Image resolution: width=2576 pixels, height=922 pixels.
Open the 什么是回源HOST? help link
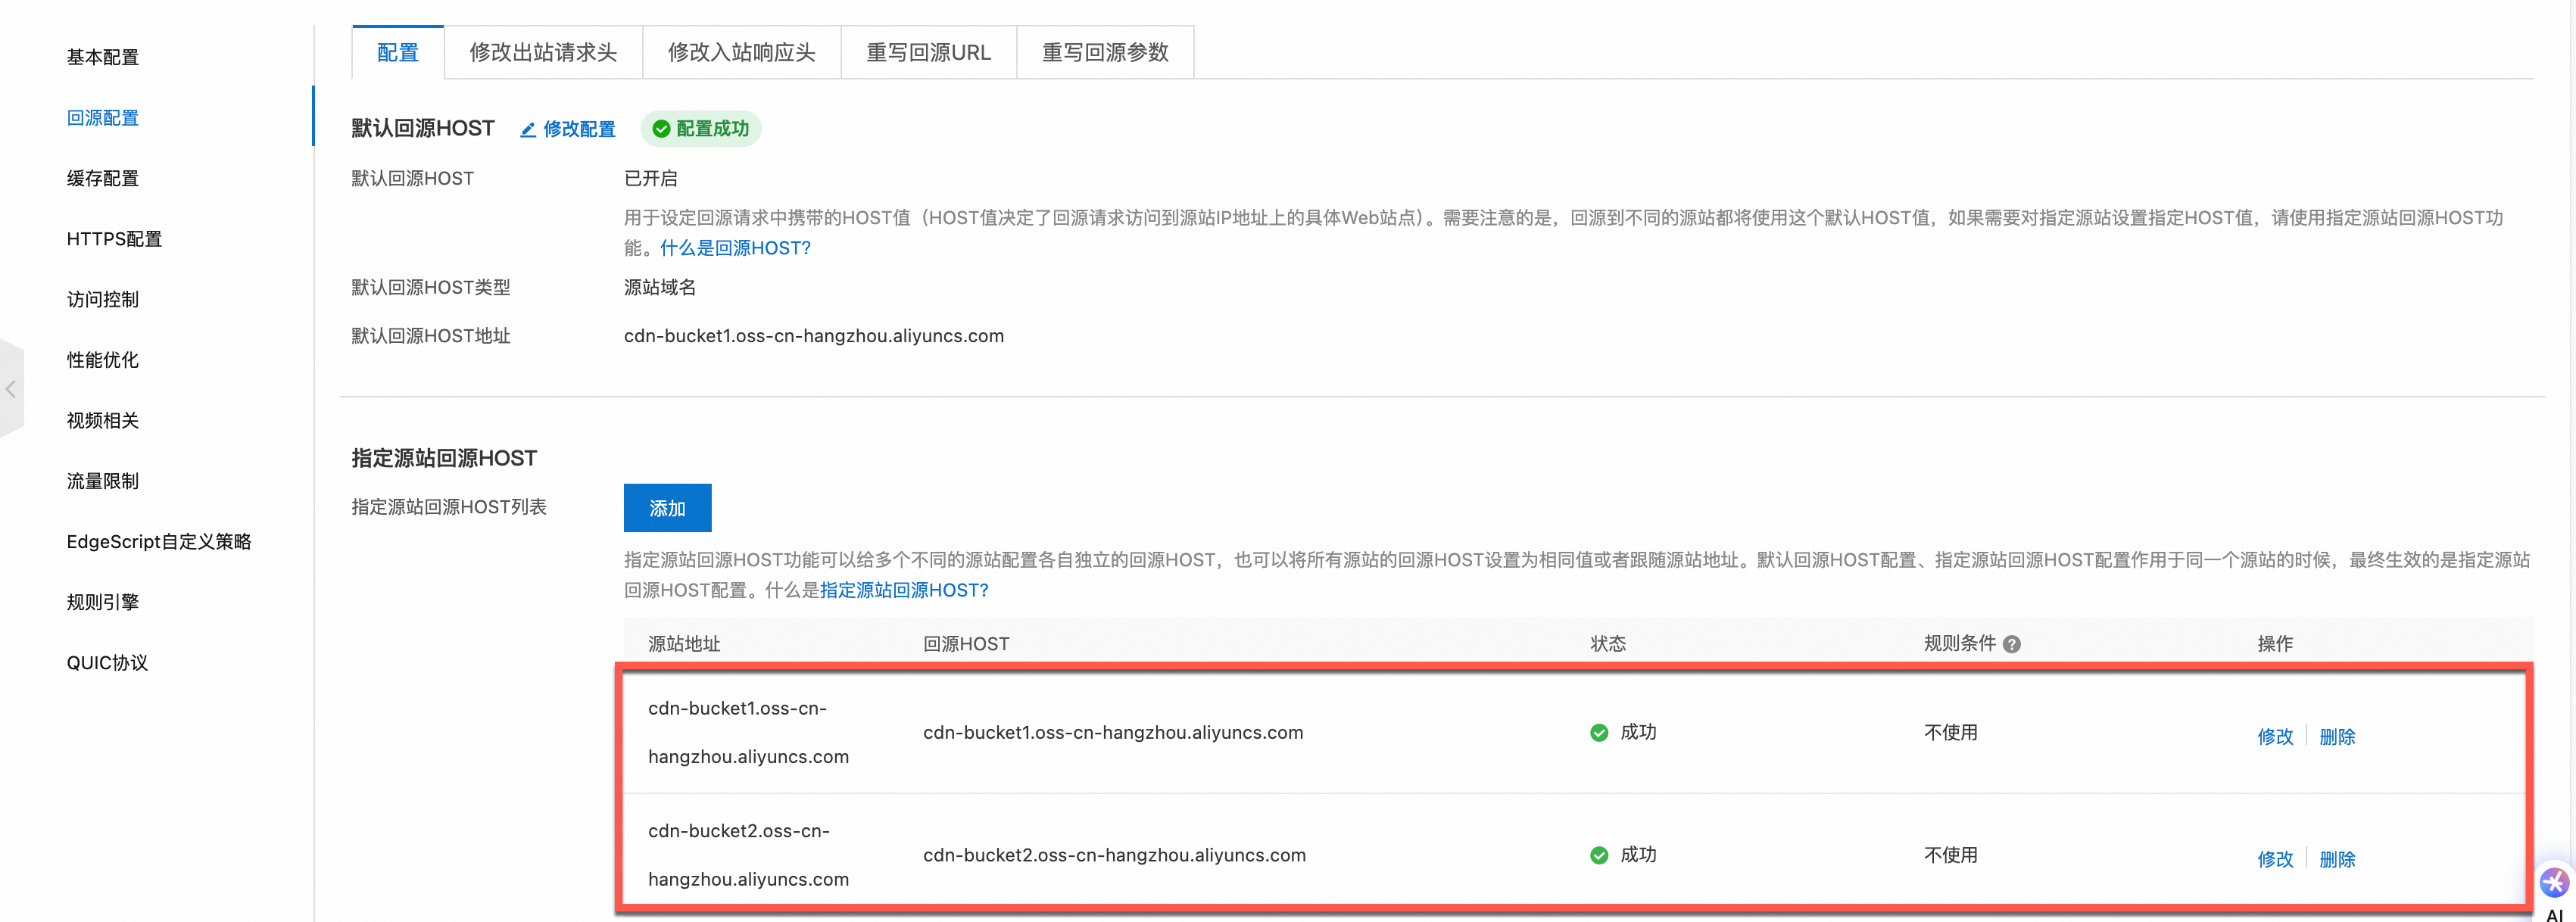735,248
